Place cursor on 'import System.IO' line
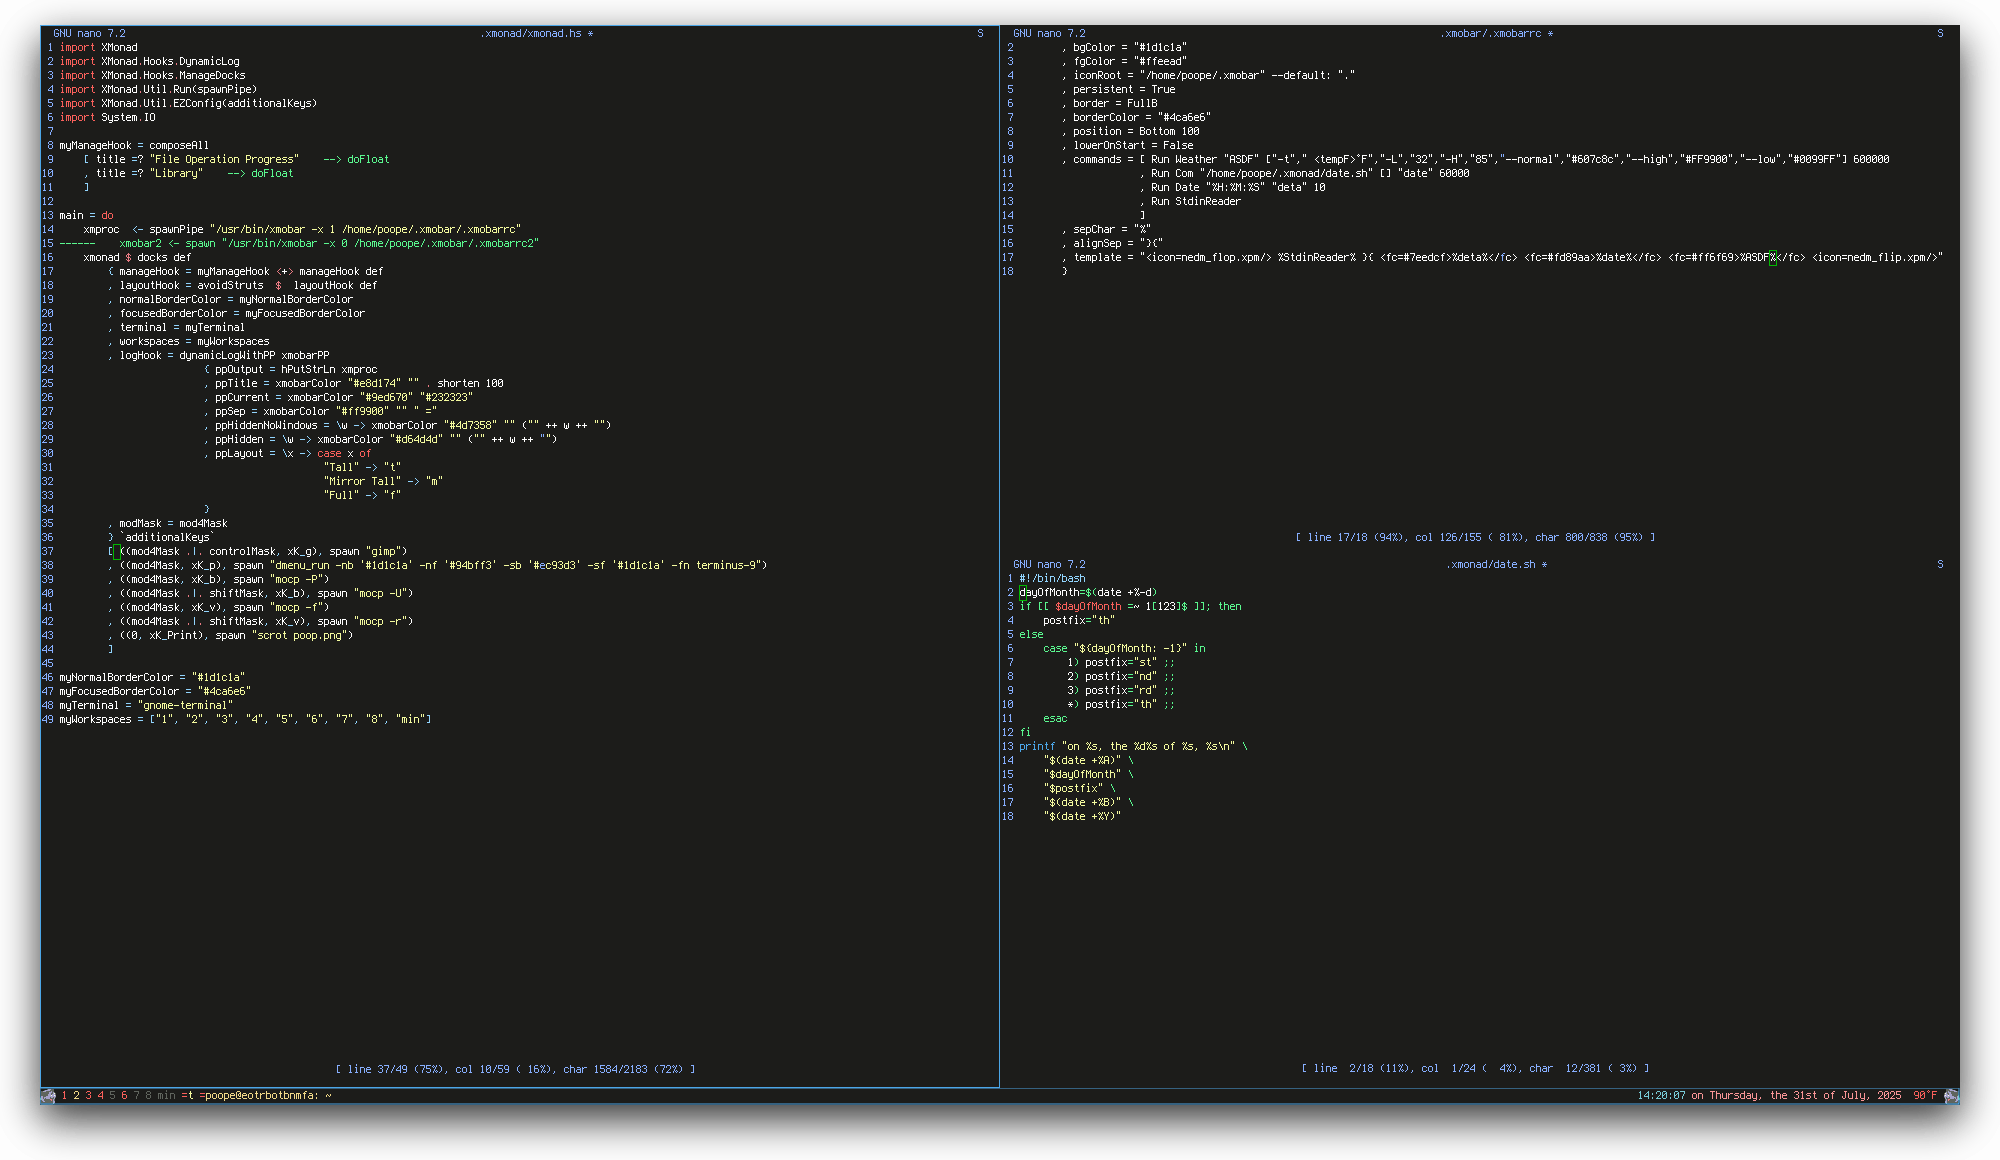Viewport: 2000px width, 1160px height. point(107,118)
